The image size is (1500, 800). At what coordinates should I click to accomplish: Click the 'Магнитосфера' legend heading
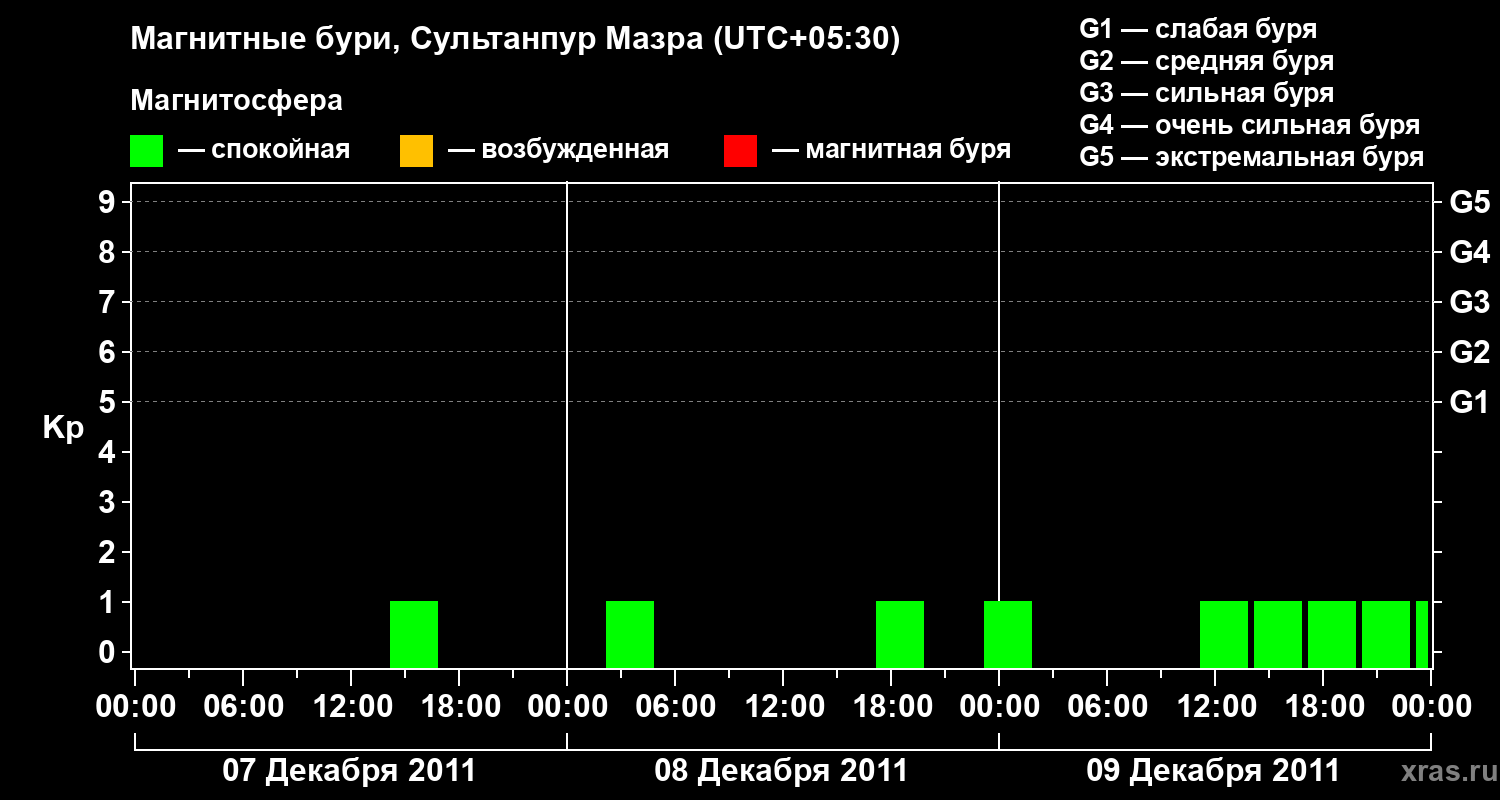point(236,101)
